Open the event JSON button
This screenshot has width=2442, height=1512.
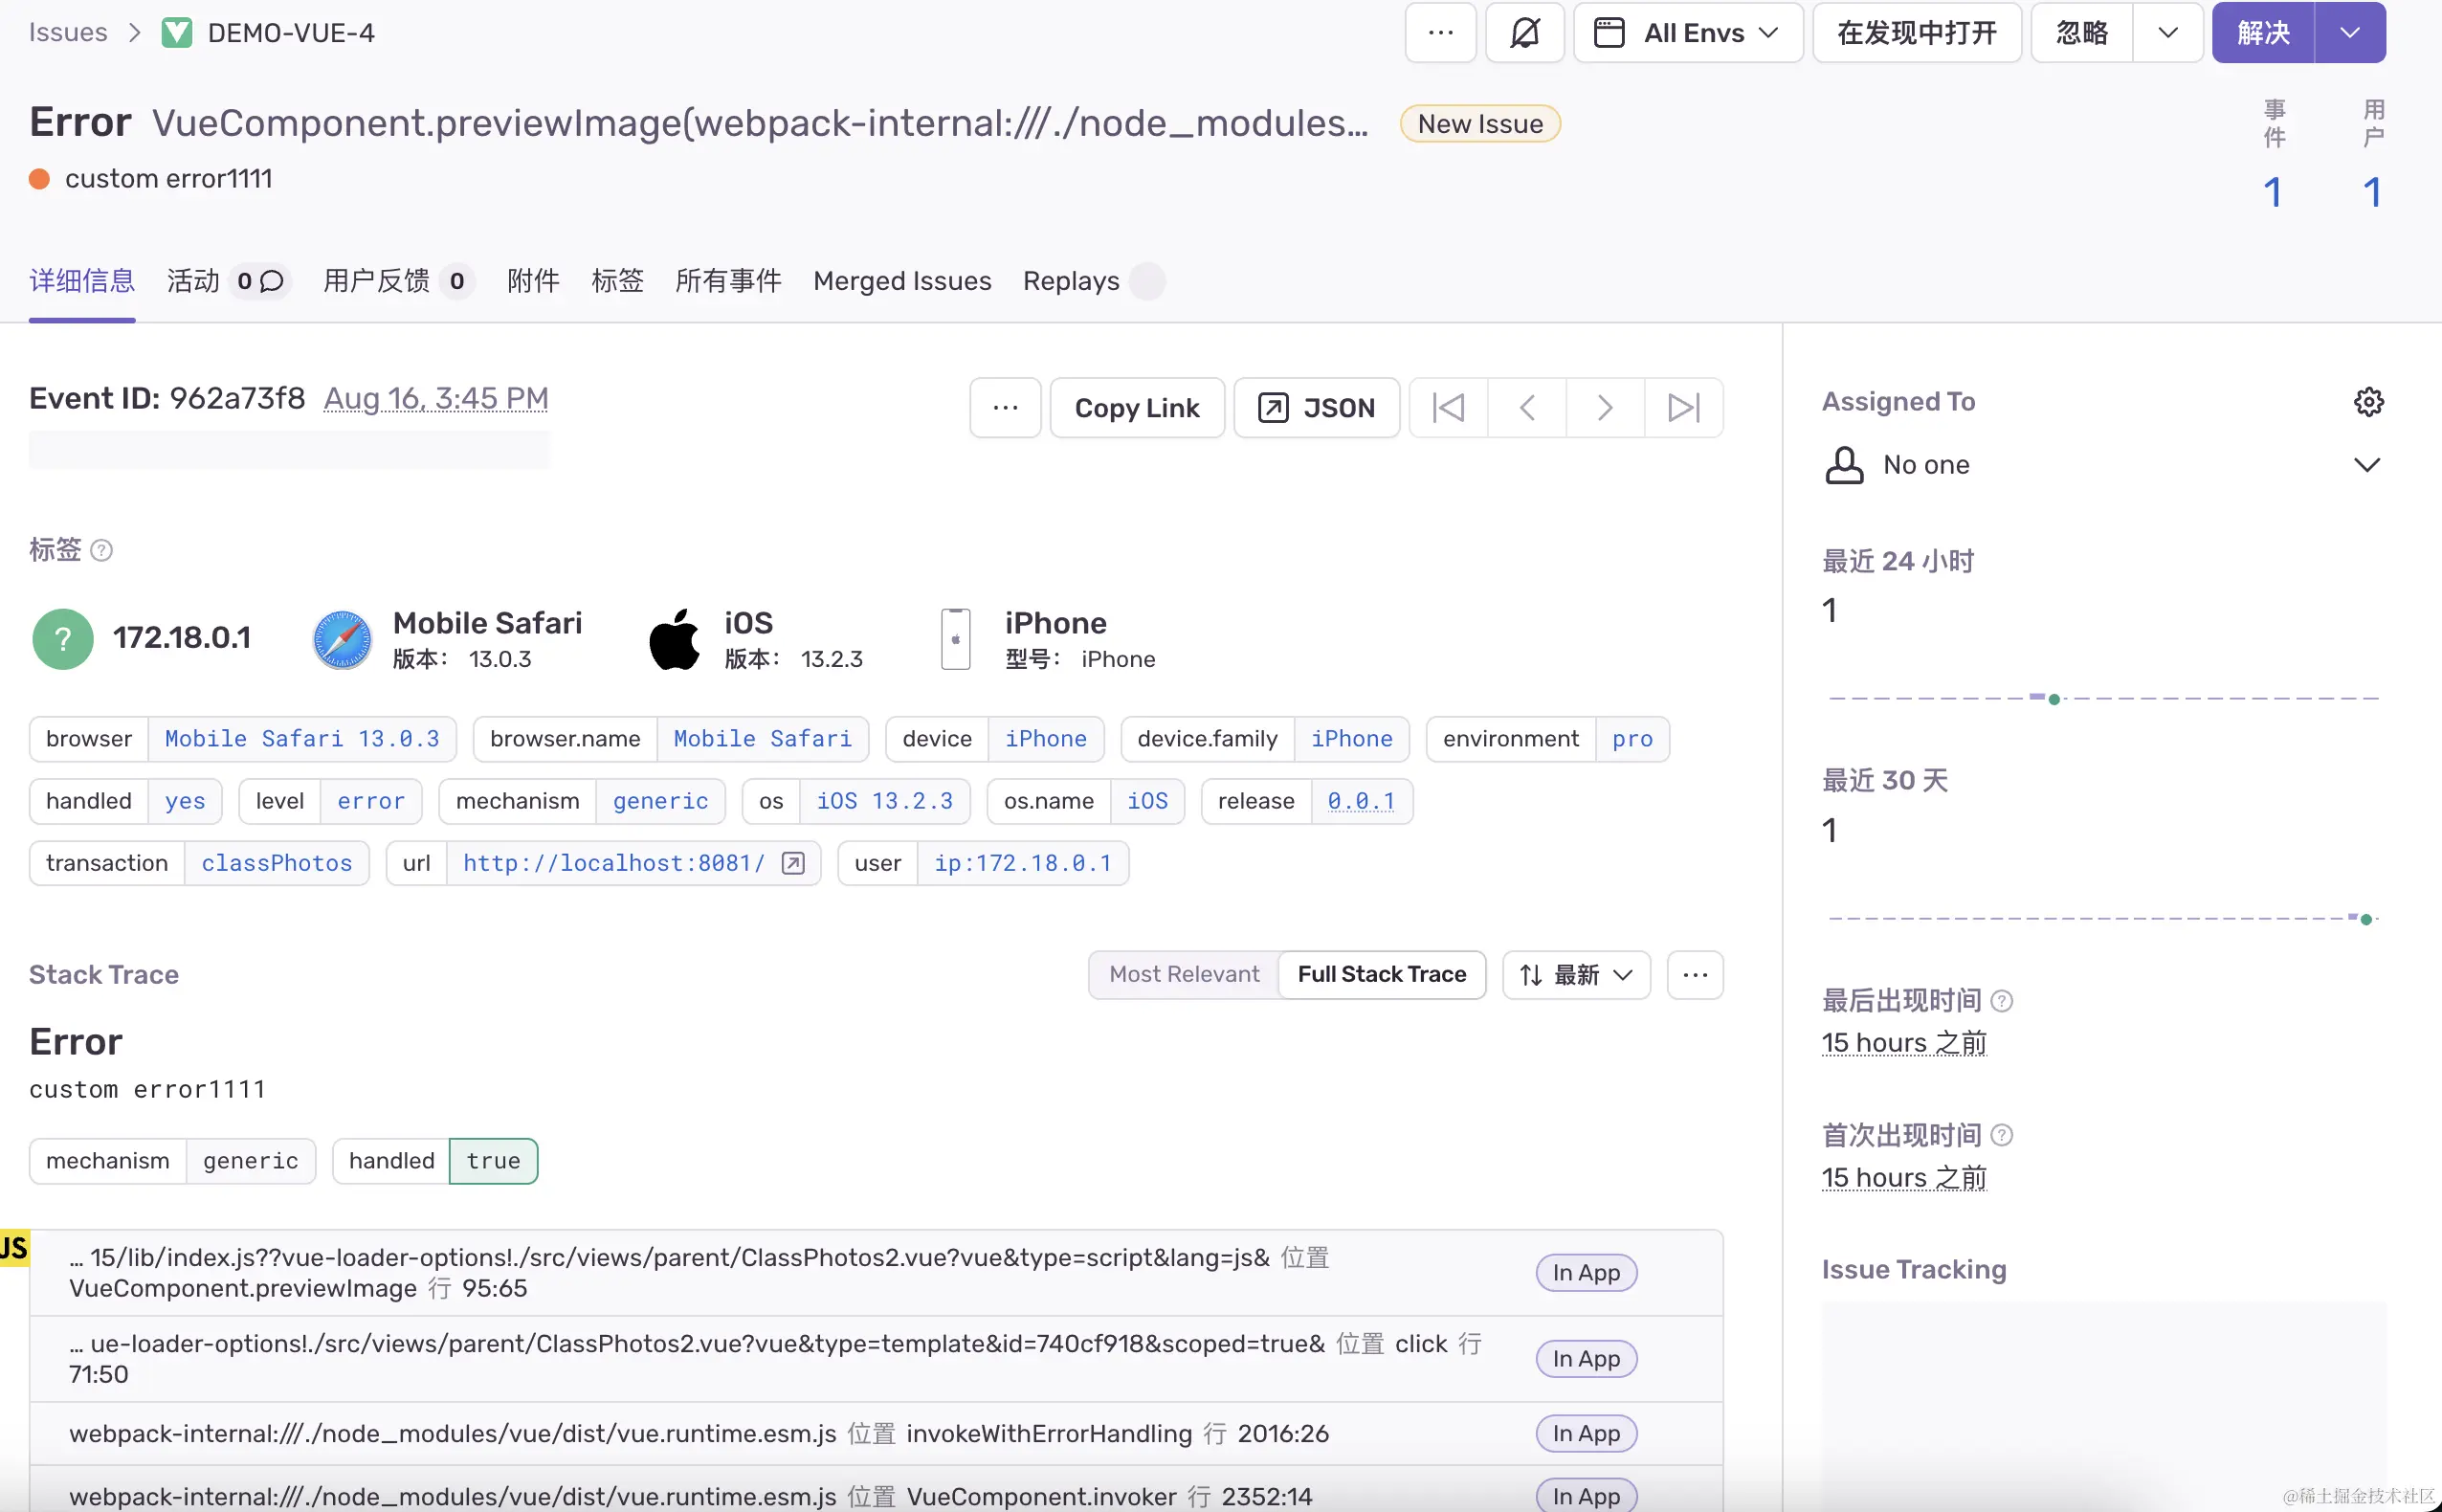tap(1316, 408)
